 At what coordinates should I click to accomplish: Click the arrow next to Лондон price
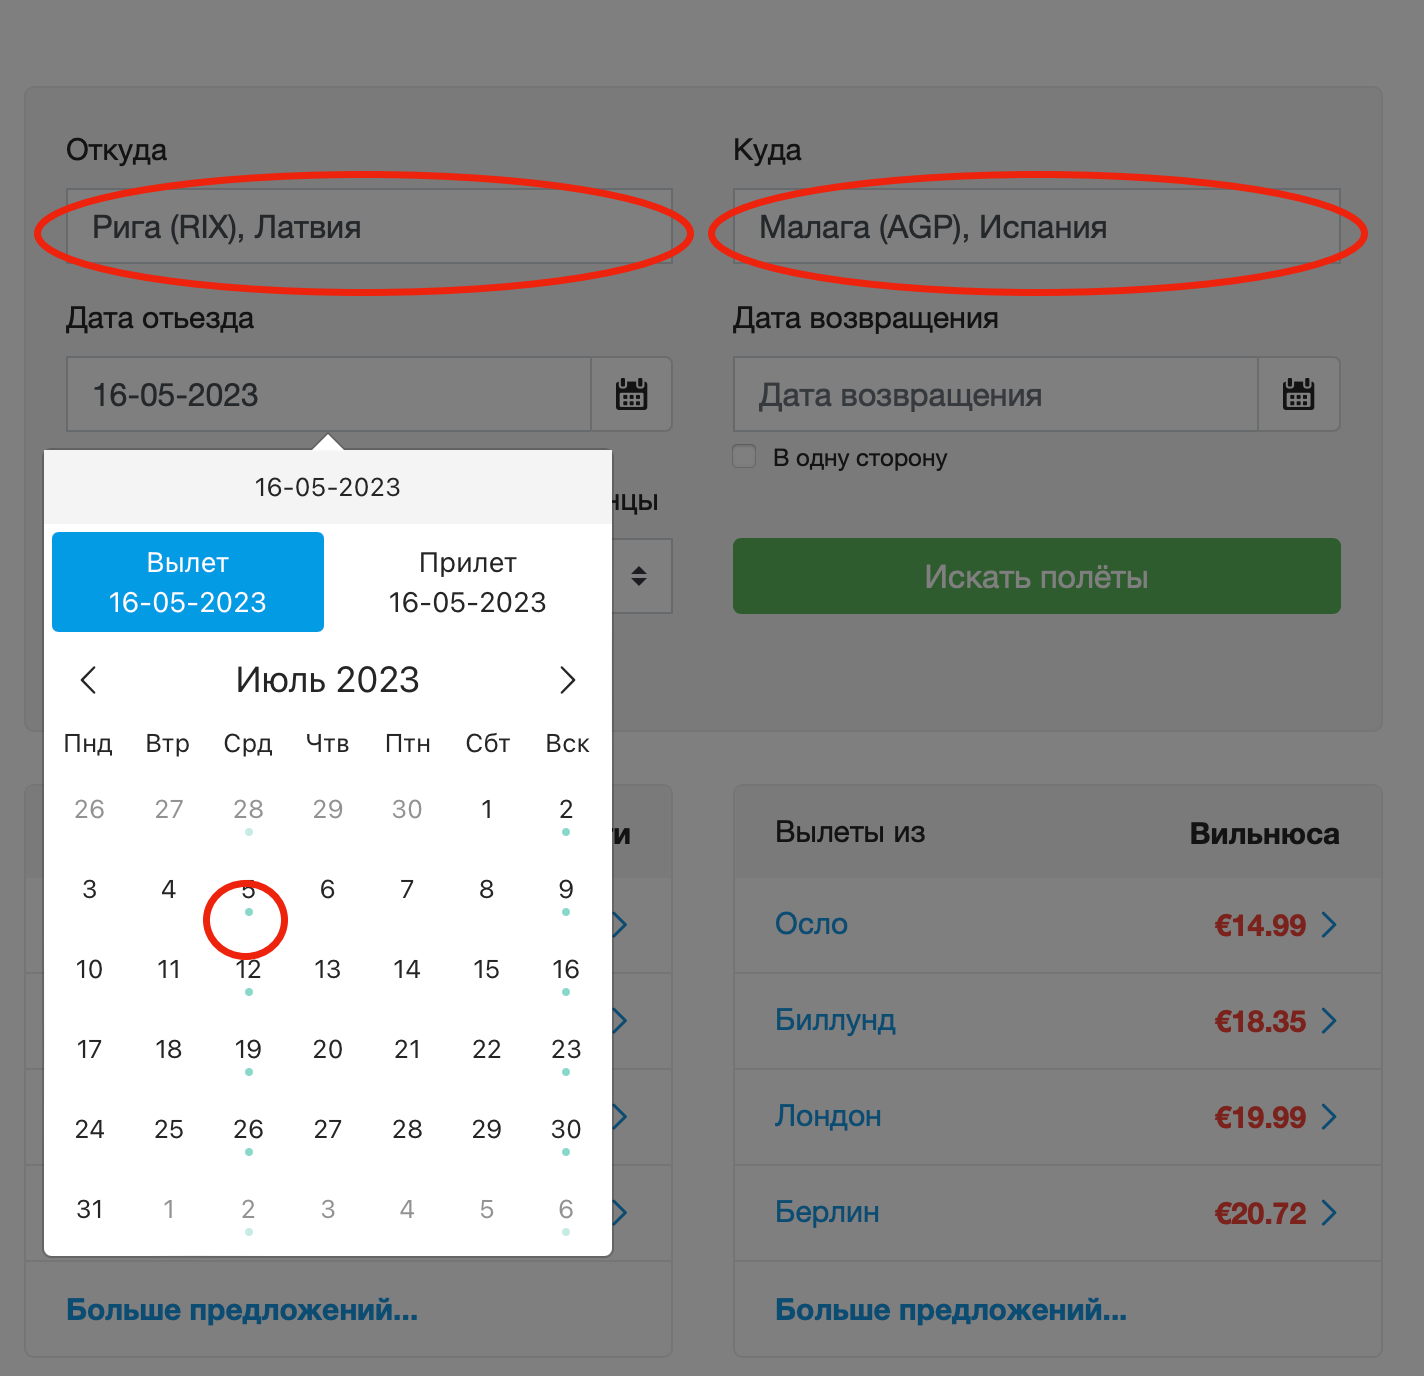click(x=1329, y=1116)
